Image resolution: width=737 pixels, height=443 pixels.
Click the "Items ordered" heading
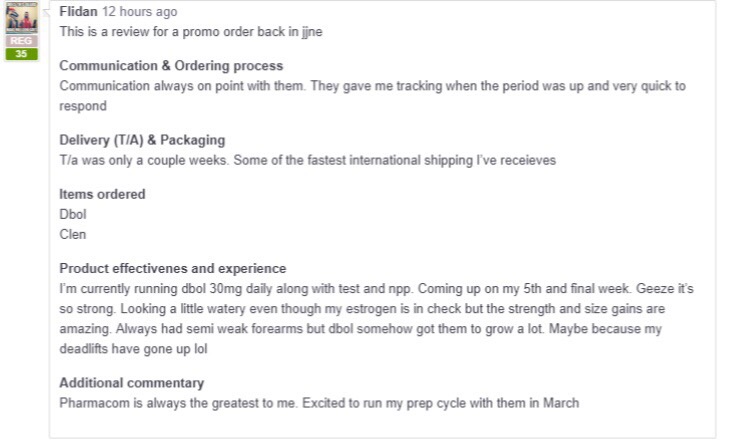point(102,194)
